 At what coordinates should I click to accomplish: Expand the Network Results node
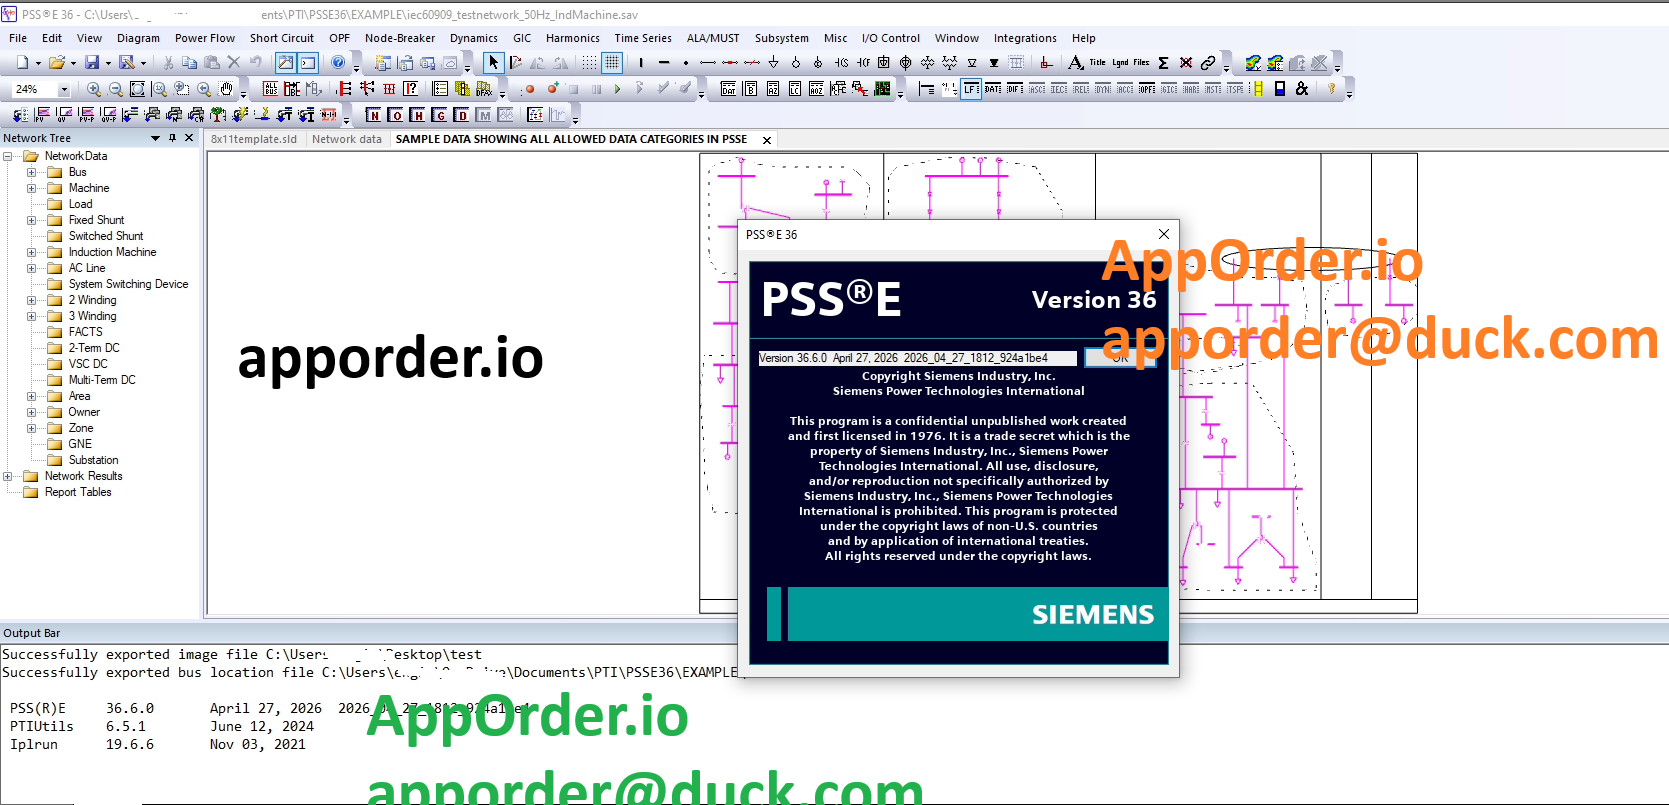(7, 476)
